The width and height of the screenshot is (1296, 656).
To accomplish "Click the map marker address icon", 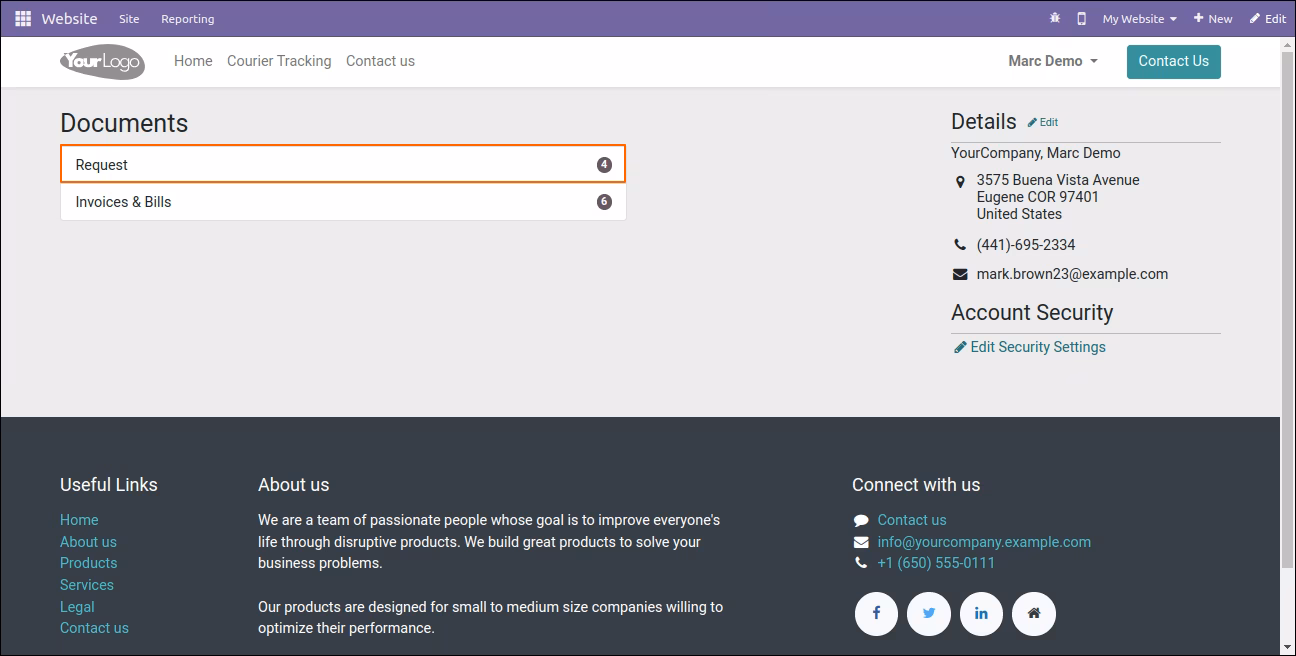I will coord(960,181).
